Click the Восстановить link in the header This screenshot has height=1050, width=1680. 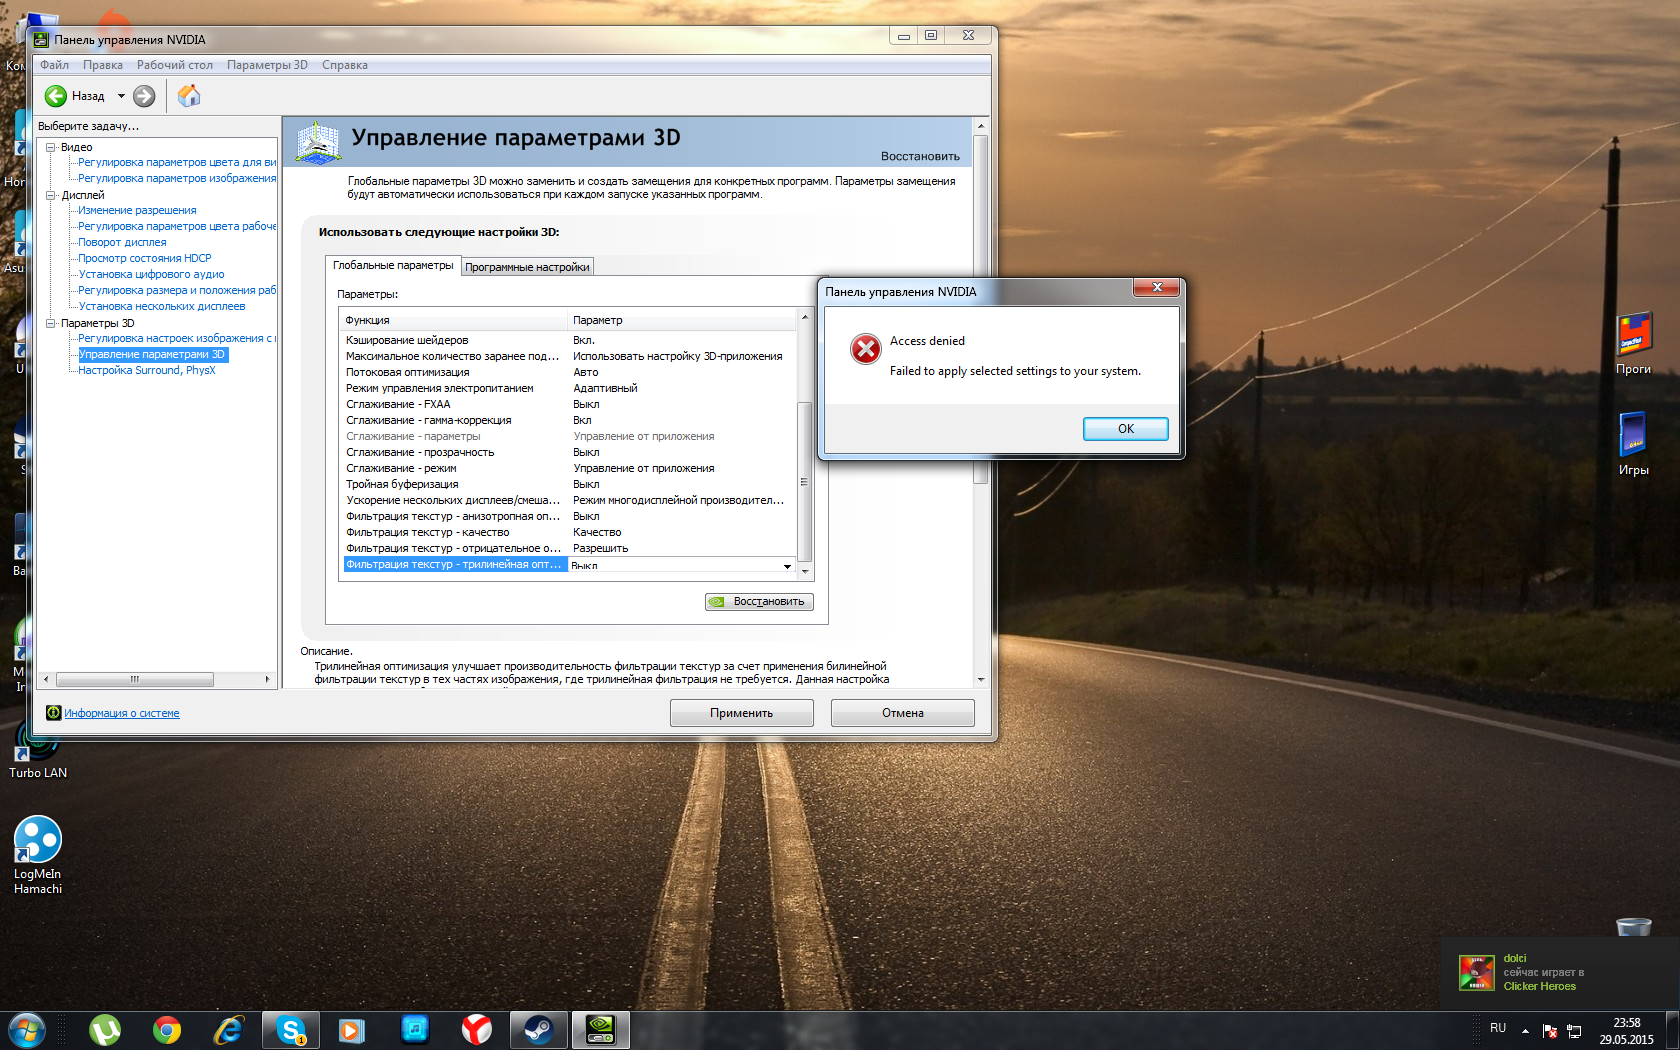coord(920,156)
